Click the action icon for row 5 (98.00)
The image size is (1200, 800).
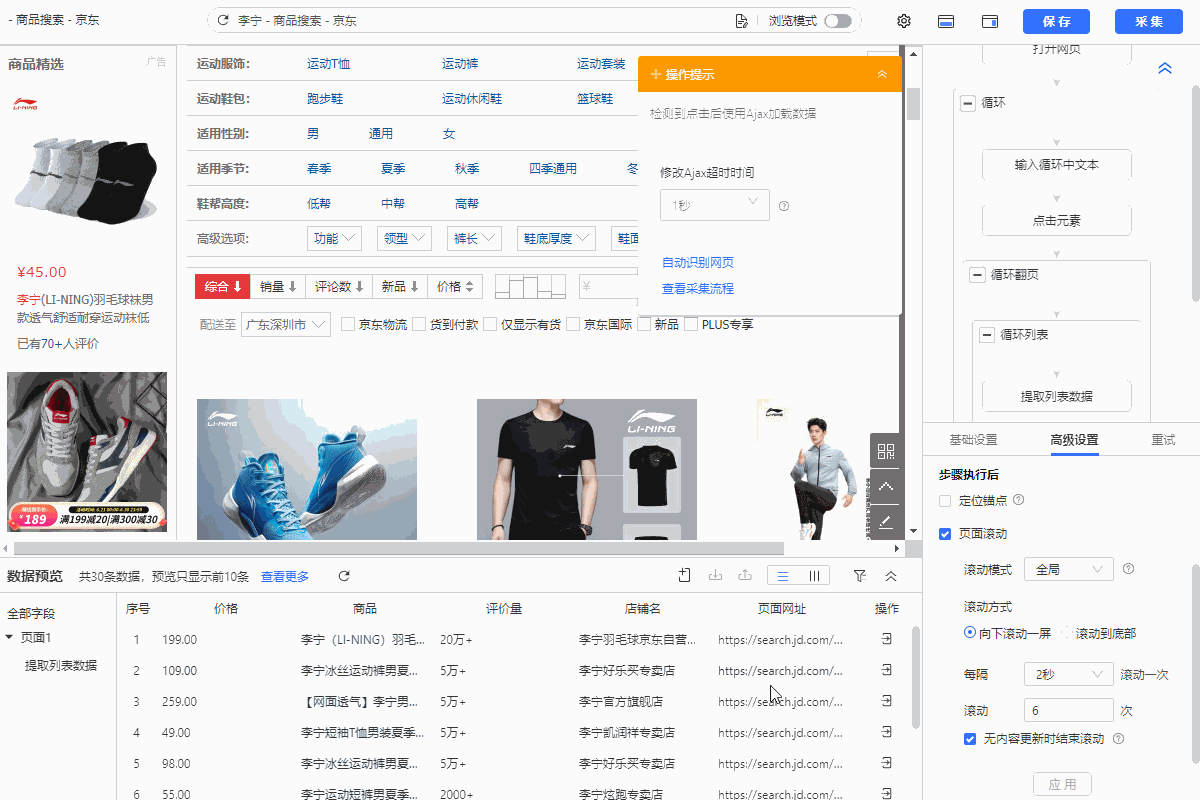(886, 763)
